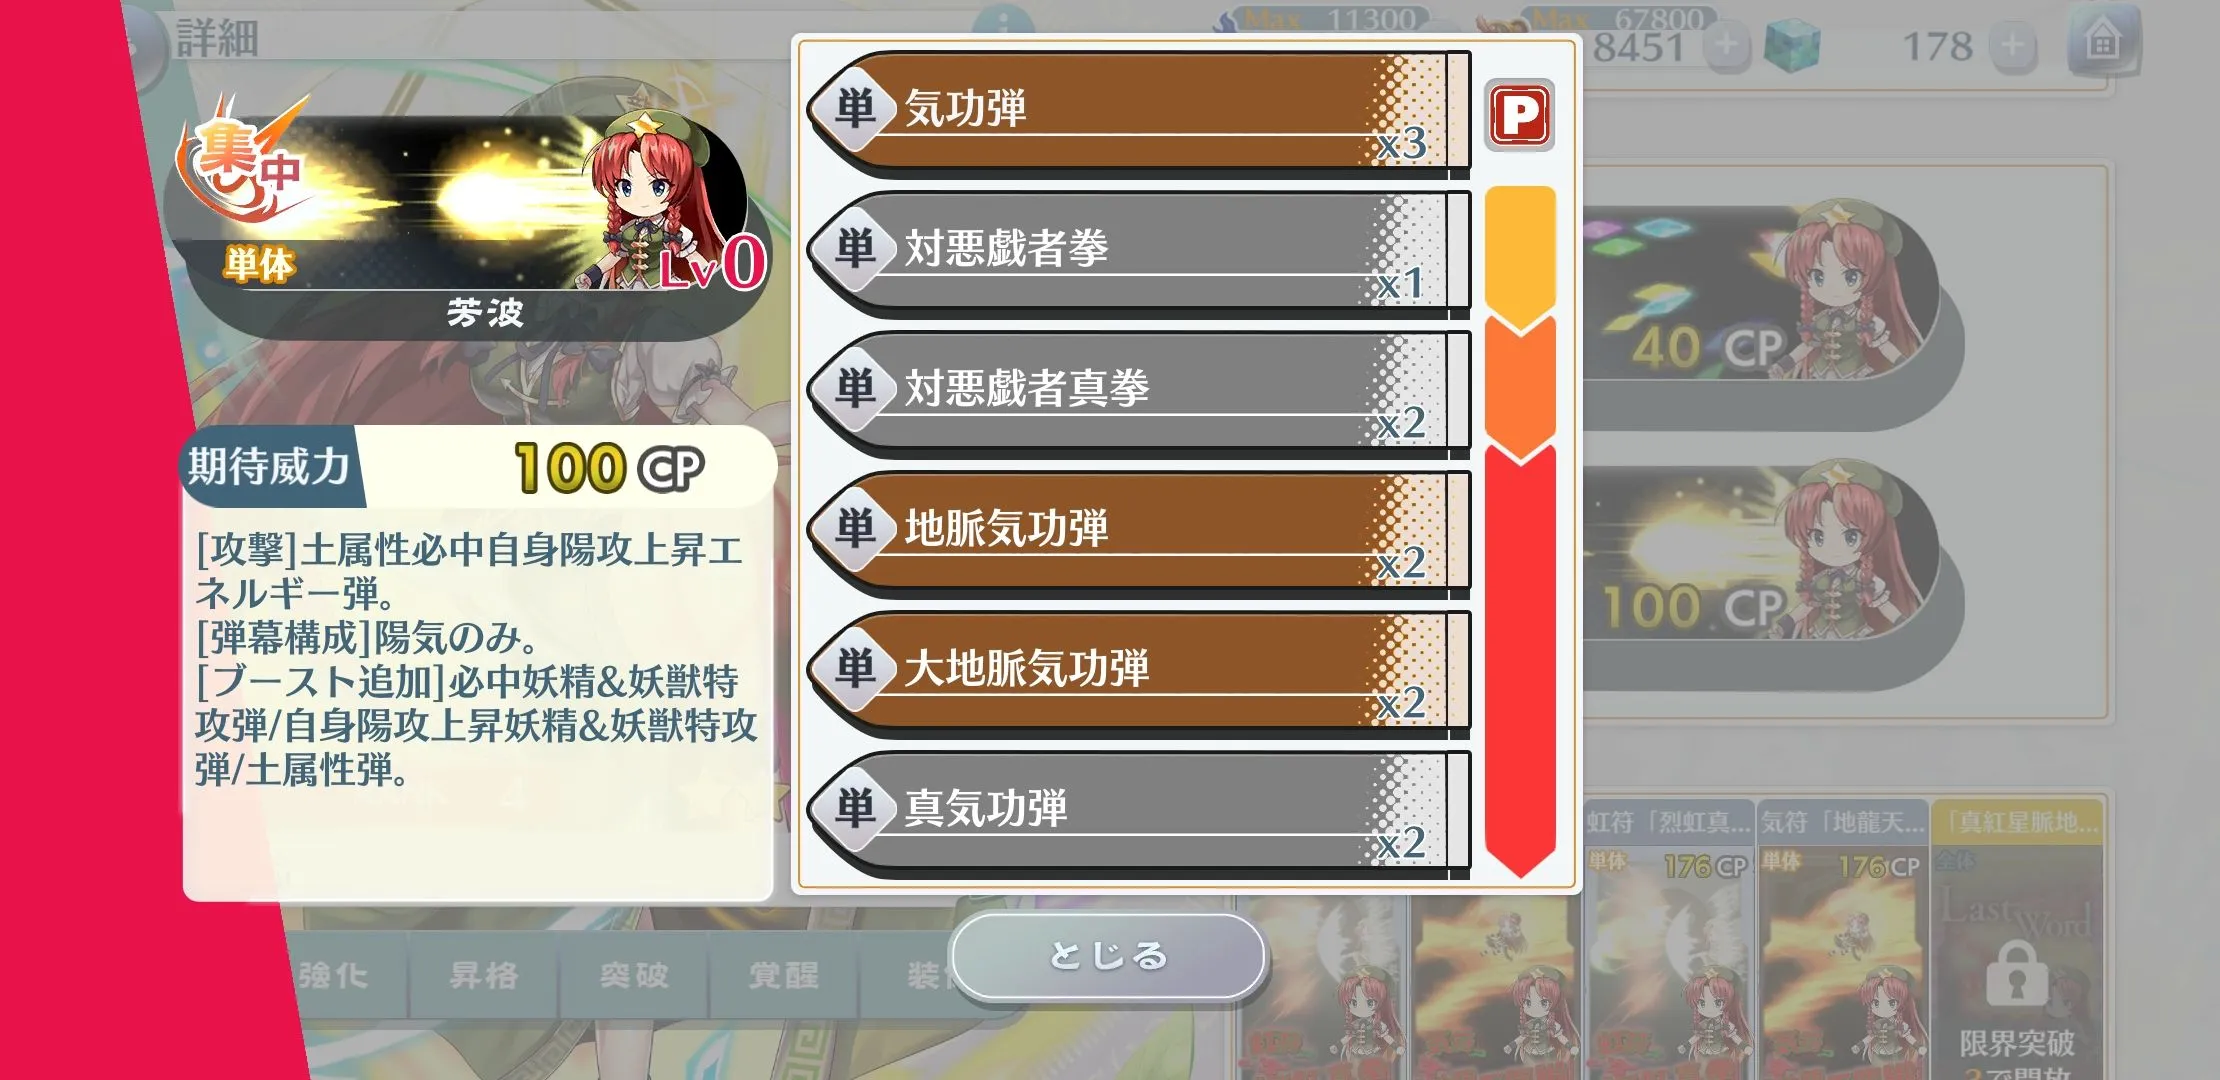Select the 地脈気功弾 bullet row
Viewport: 2220px width, 1080px height.
(1139, 534)
